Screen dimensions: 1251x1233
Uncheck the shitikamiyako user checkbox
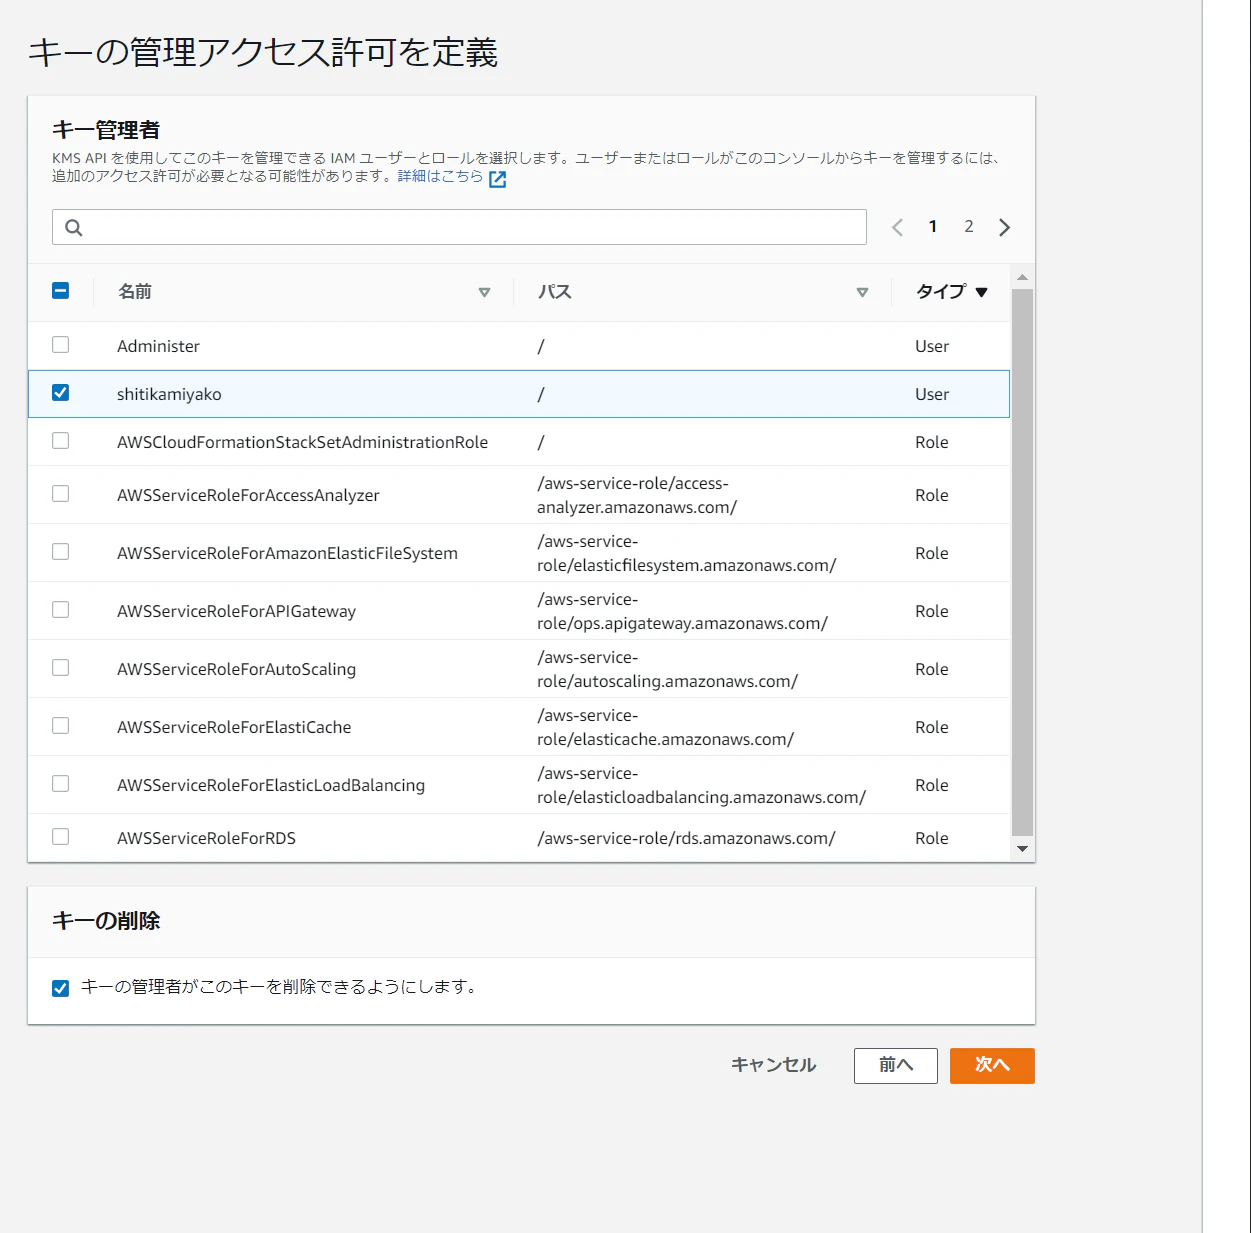click(x=61, y=393)
